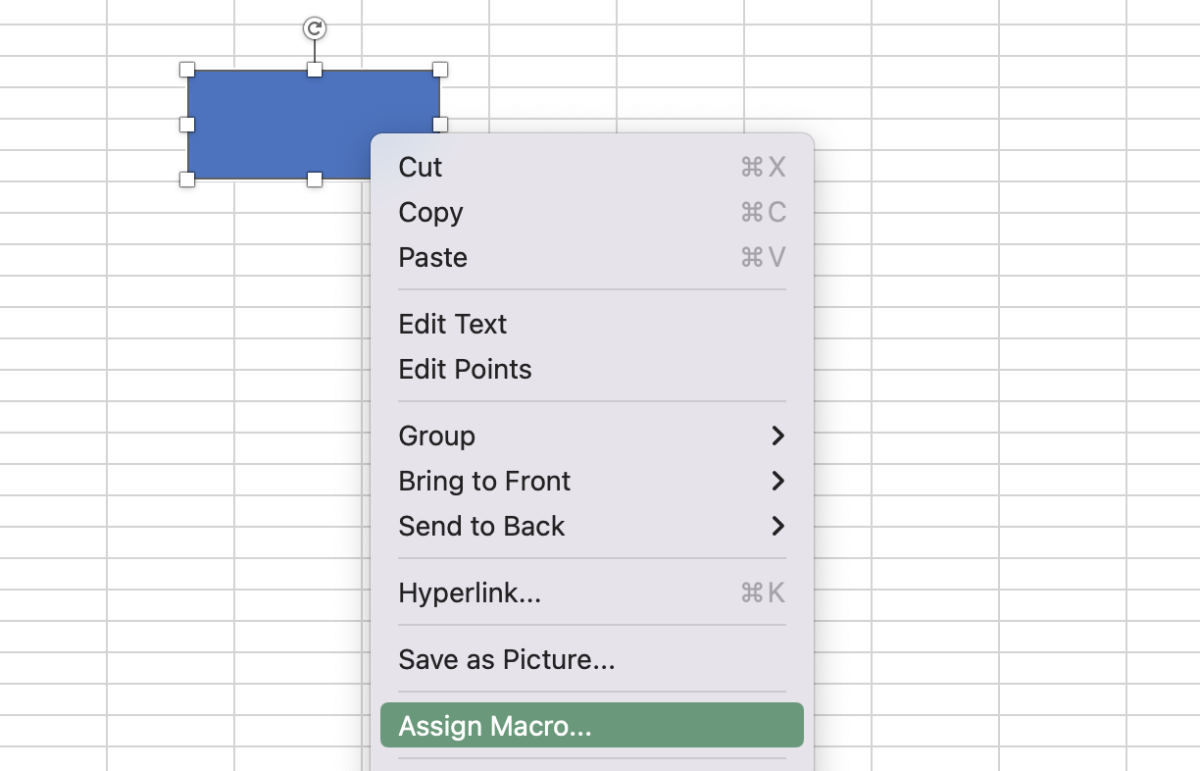
Task: Select the Edit Points menu option
Action: coord(465,369)
